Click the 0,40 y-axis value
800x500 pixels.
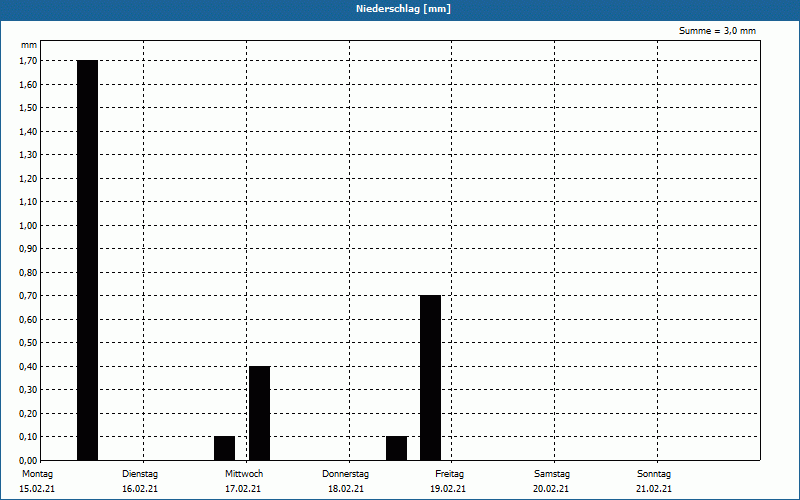28,366
